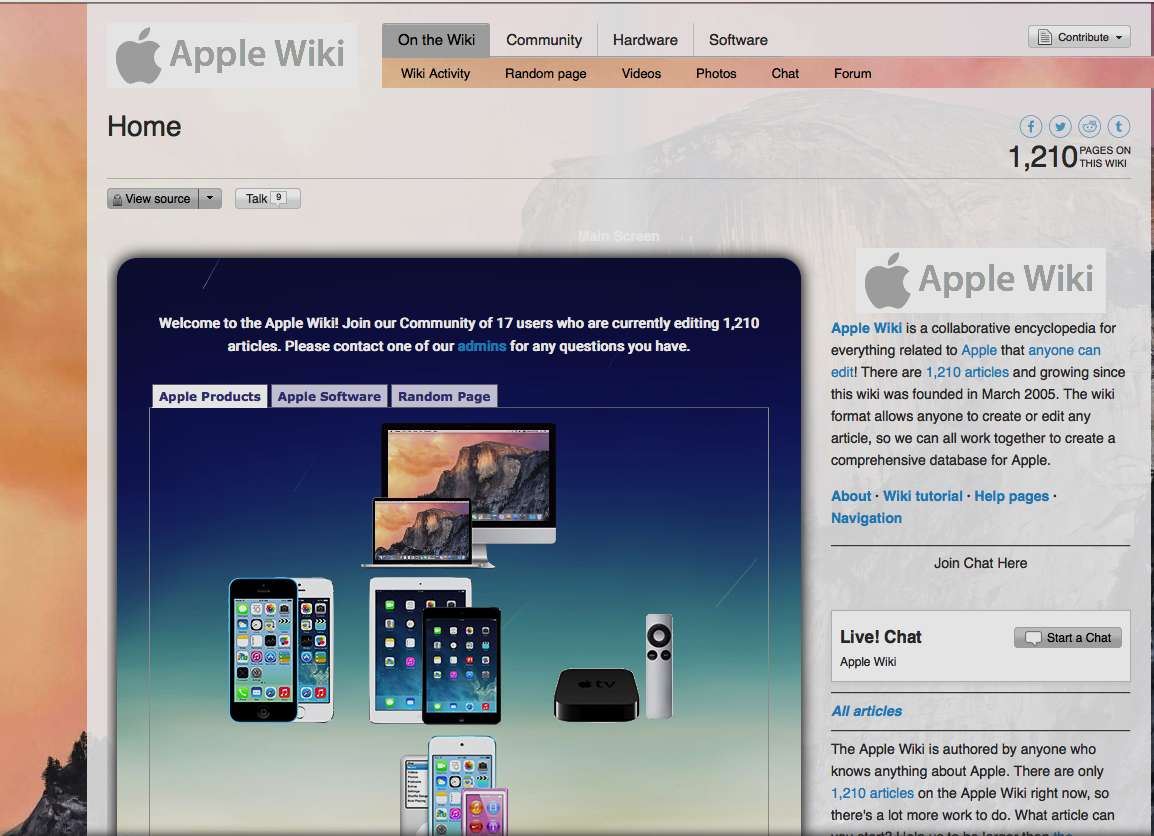
Task: Go to Wiki Activity
Action: (x=435, y=74)
